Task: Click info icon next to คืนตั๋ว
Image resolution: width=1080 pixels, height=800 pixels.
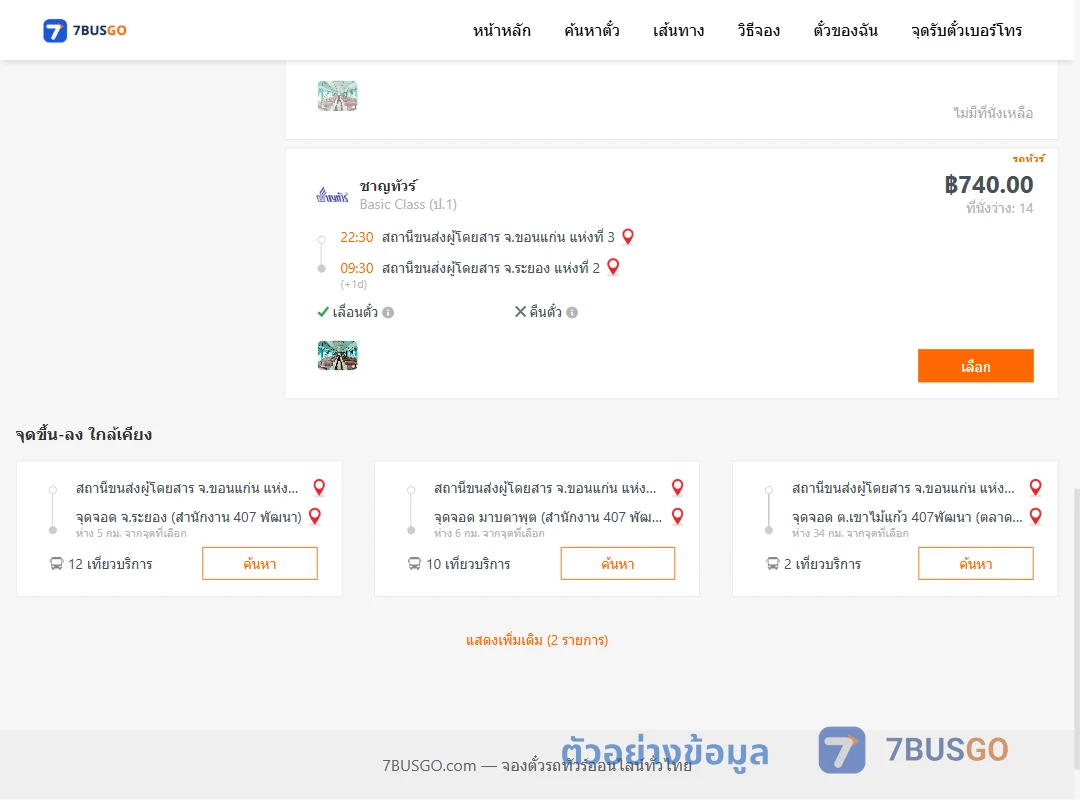Action: tap(572, 312)
